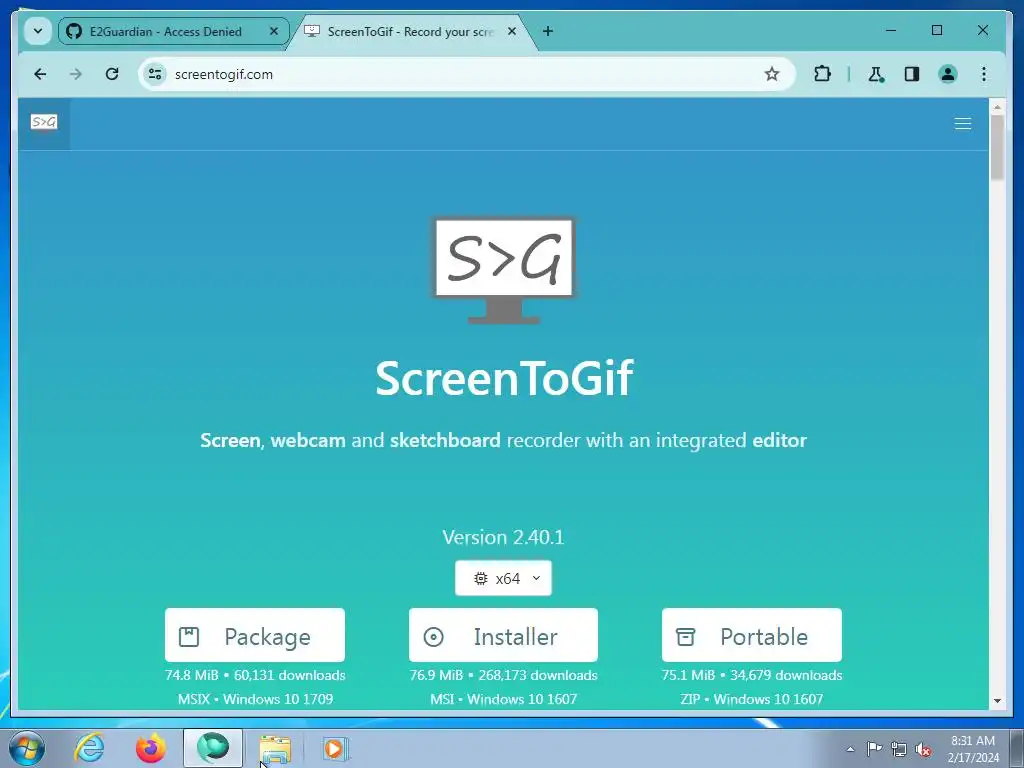1024x768 pixels.
Task: Open Windows Explorer from taskbar
Action: [275, 749]
